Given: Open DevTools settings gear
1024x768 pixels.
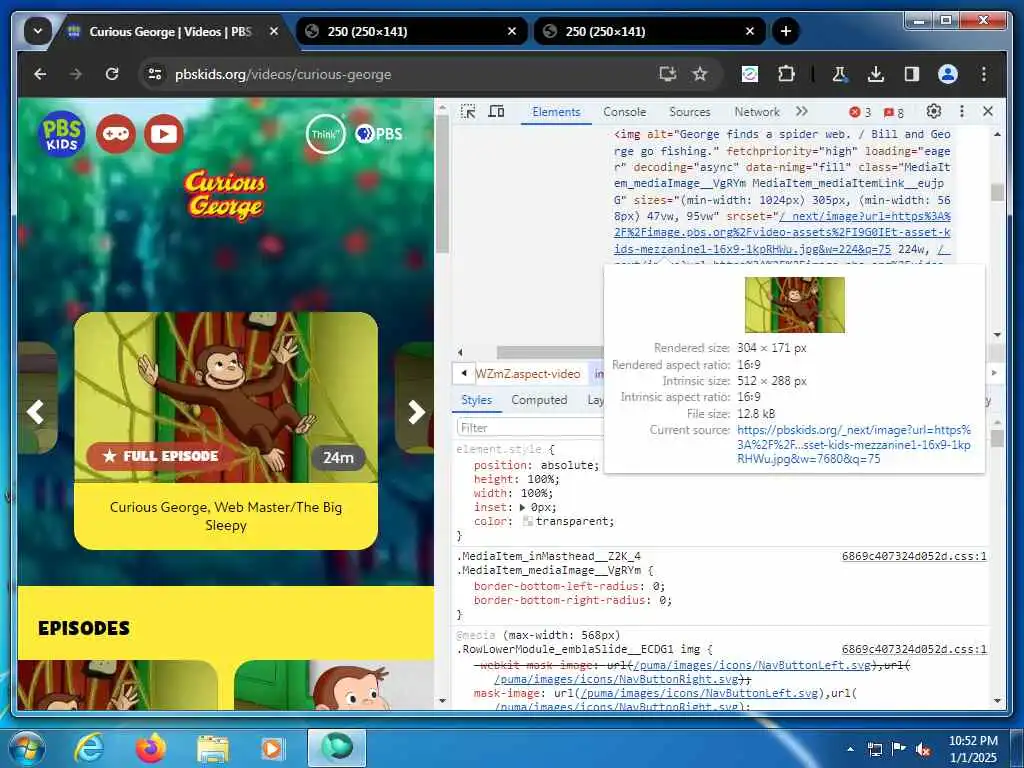Looking at the screenshot, I should 934,112.
